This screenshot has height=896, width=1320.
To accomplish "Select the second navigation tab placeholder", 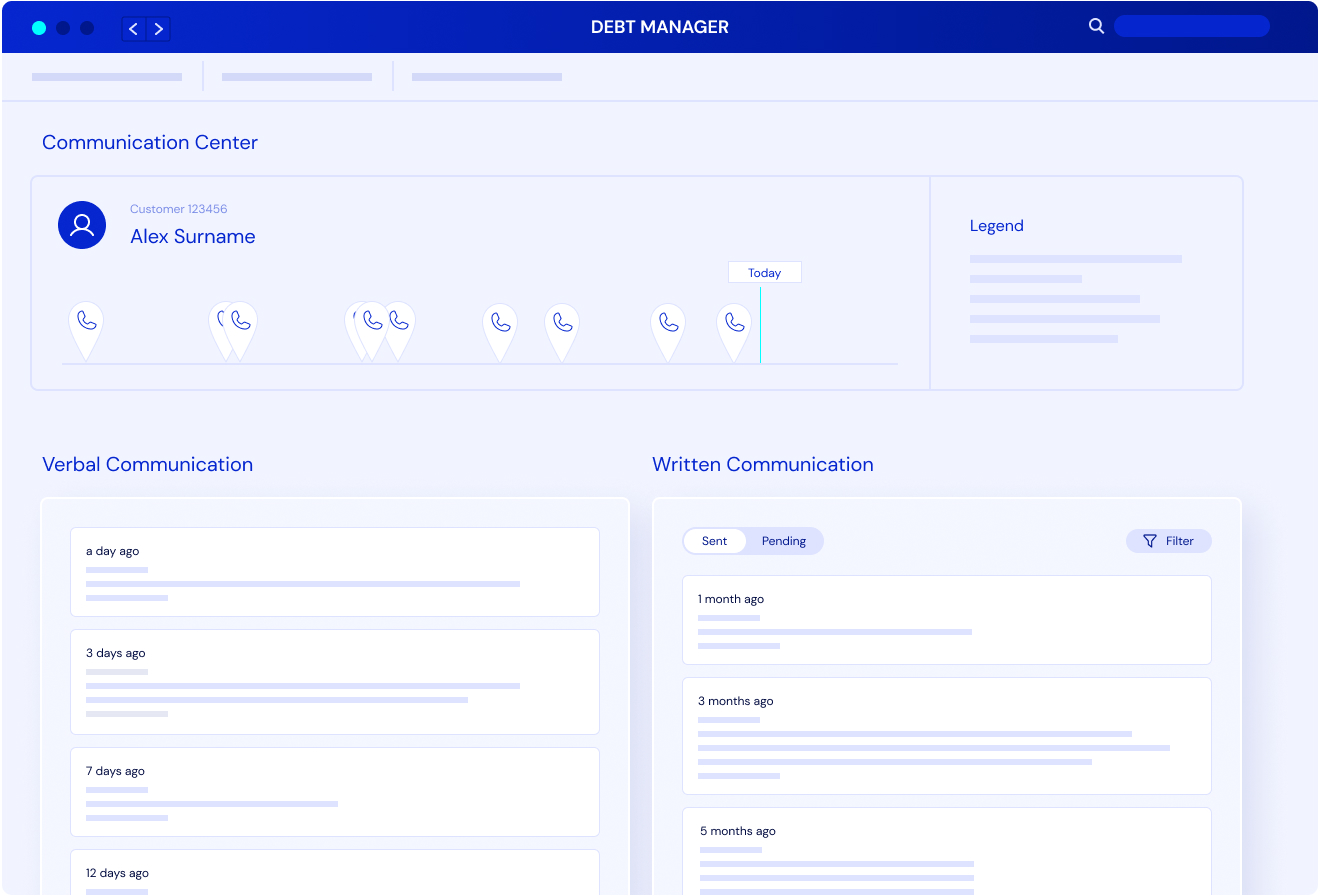I will click(297, 77).
